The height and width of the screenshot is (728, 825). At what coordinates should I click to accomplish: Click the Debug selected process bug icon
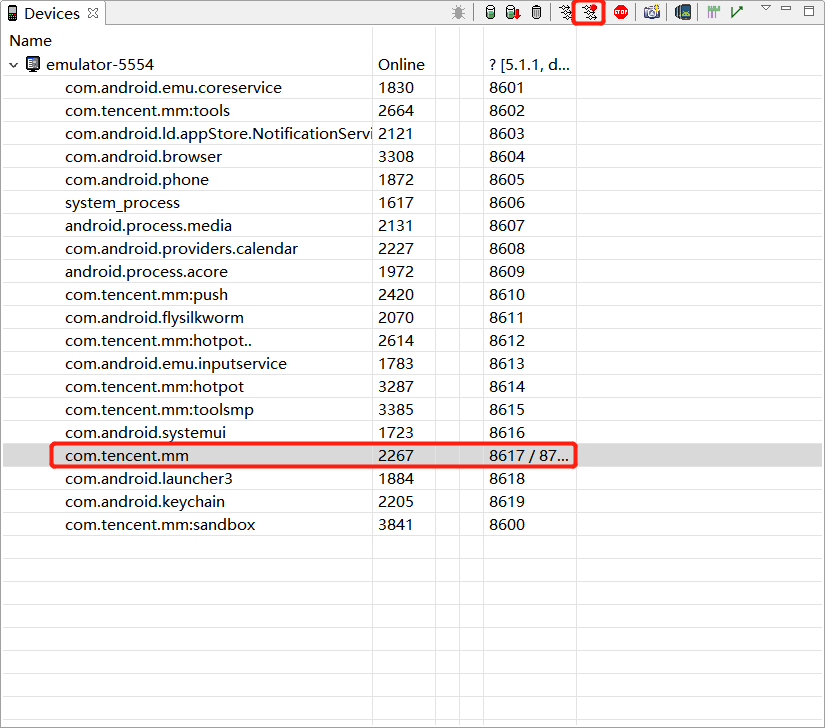(458, 13)
